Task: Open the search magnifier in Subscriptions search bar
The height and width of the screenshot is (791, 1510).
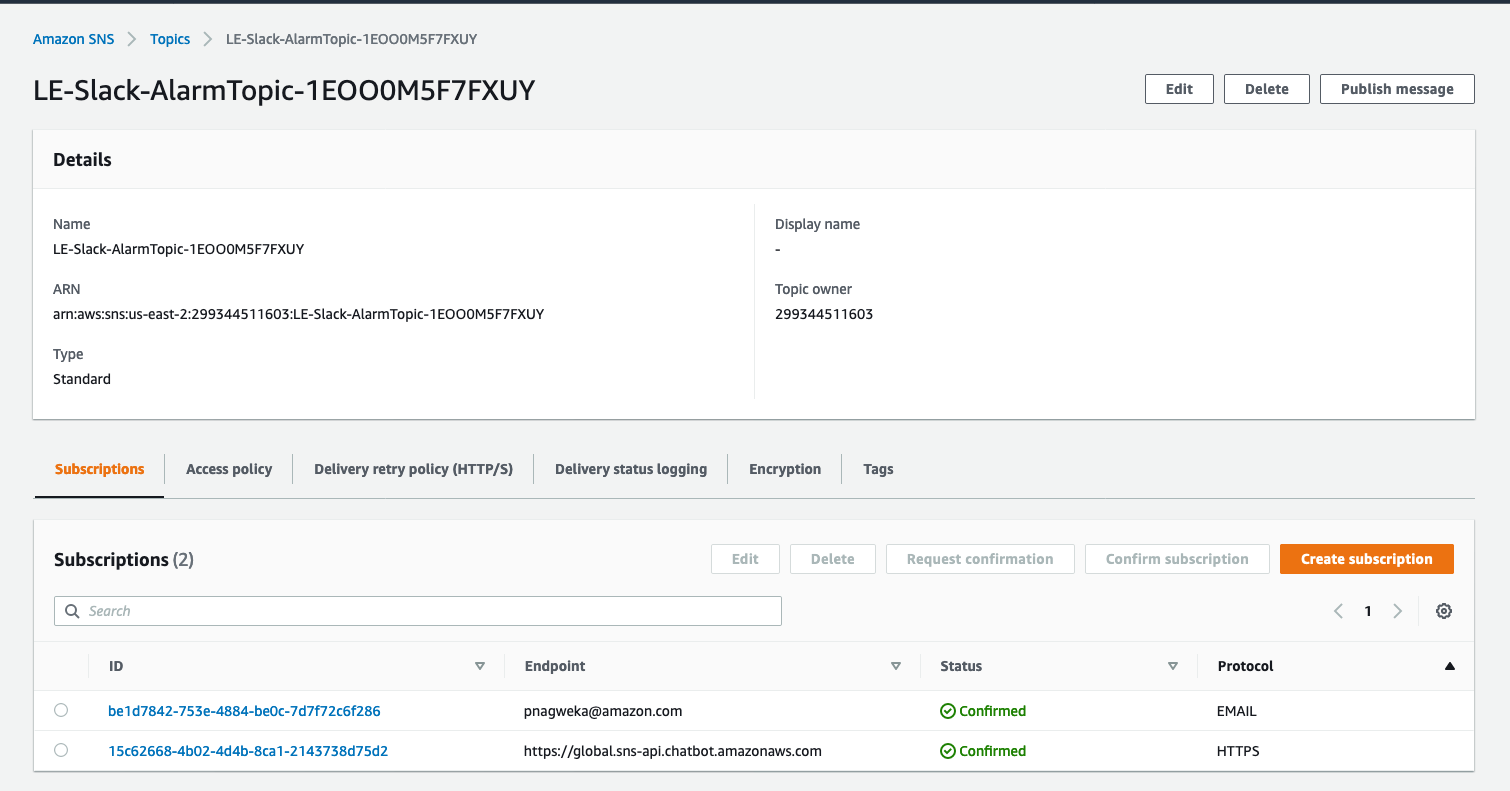Action: (x=71, y=610)
